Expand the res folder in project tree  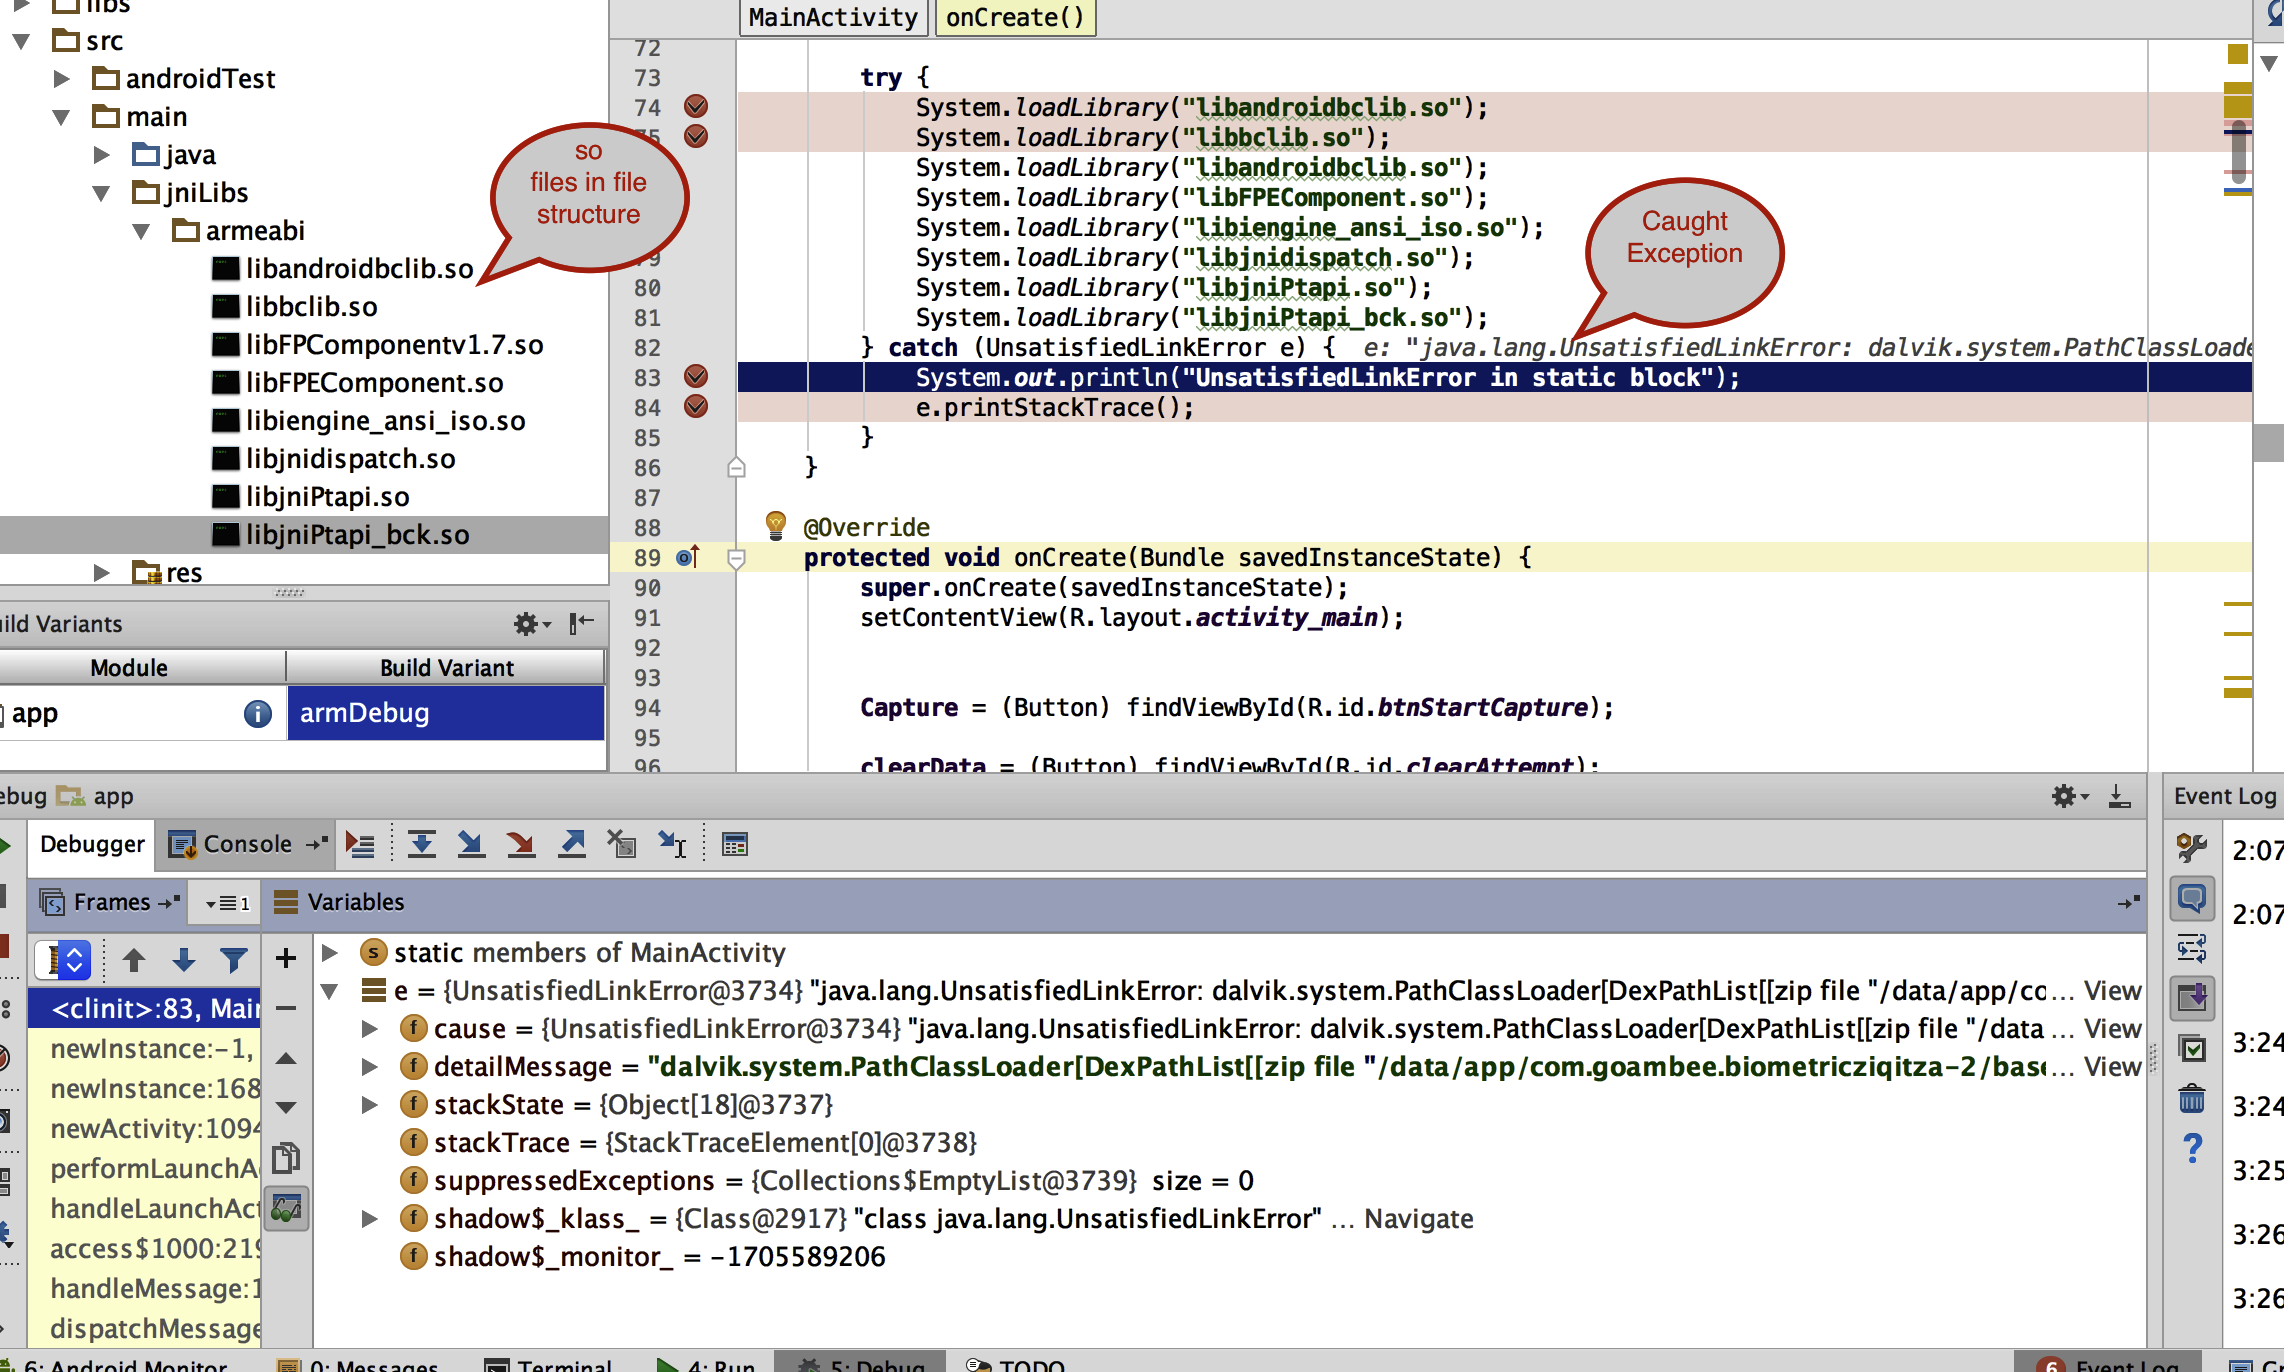point(101,573)
